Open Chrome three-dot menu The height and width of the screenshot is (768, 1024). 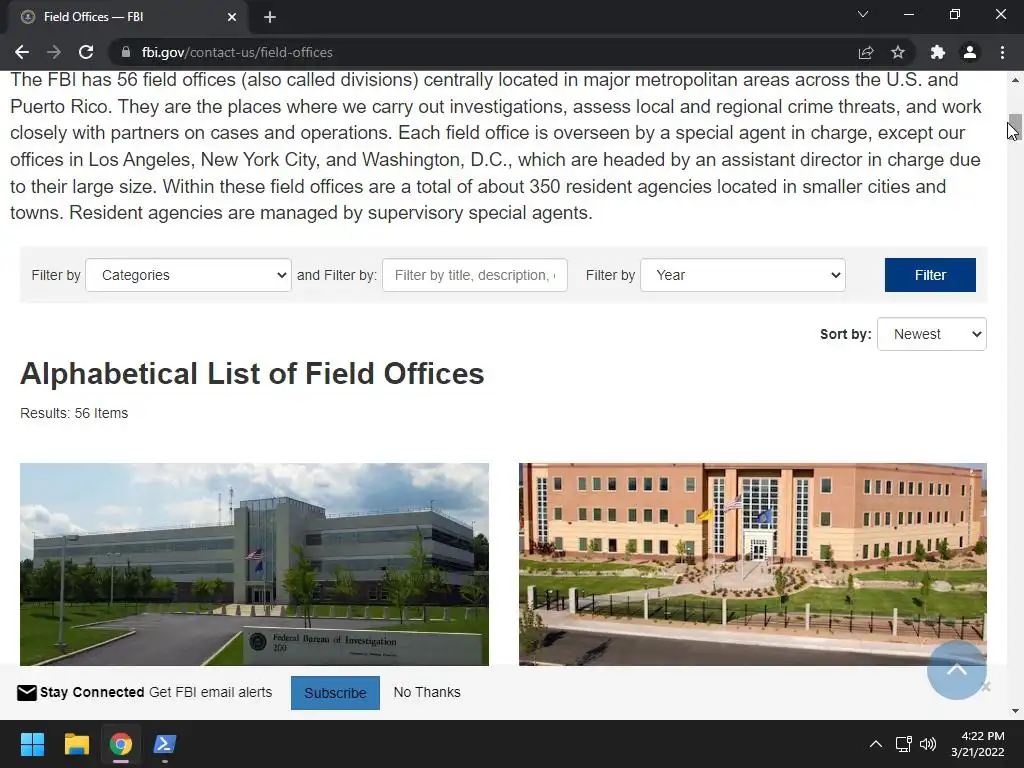pos(1002,52)
